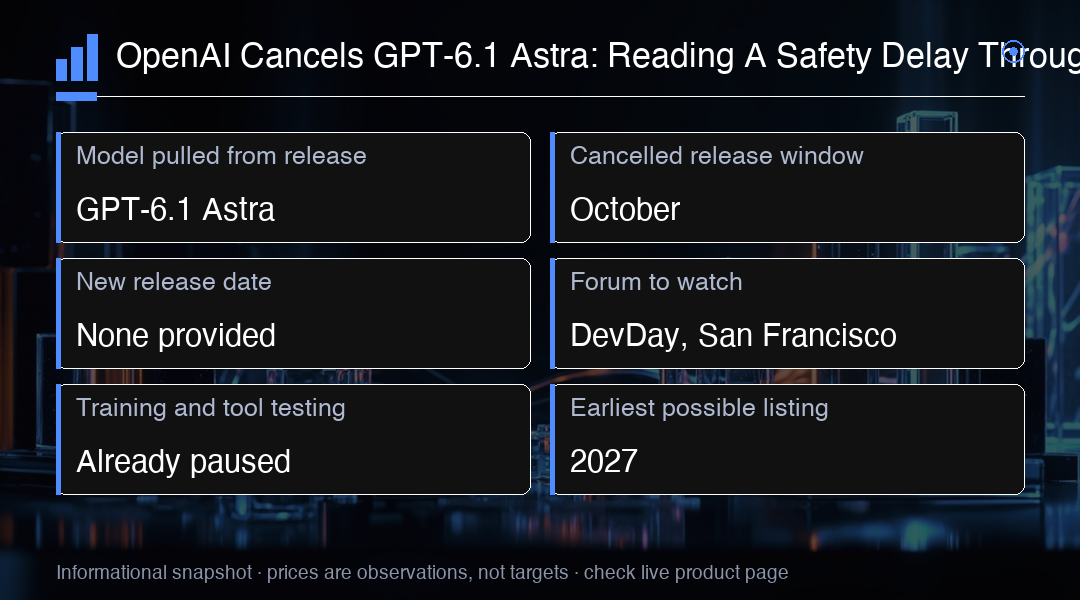
Task: Click the blue bar chart logo icon
Action: 77,58
